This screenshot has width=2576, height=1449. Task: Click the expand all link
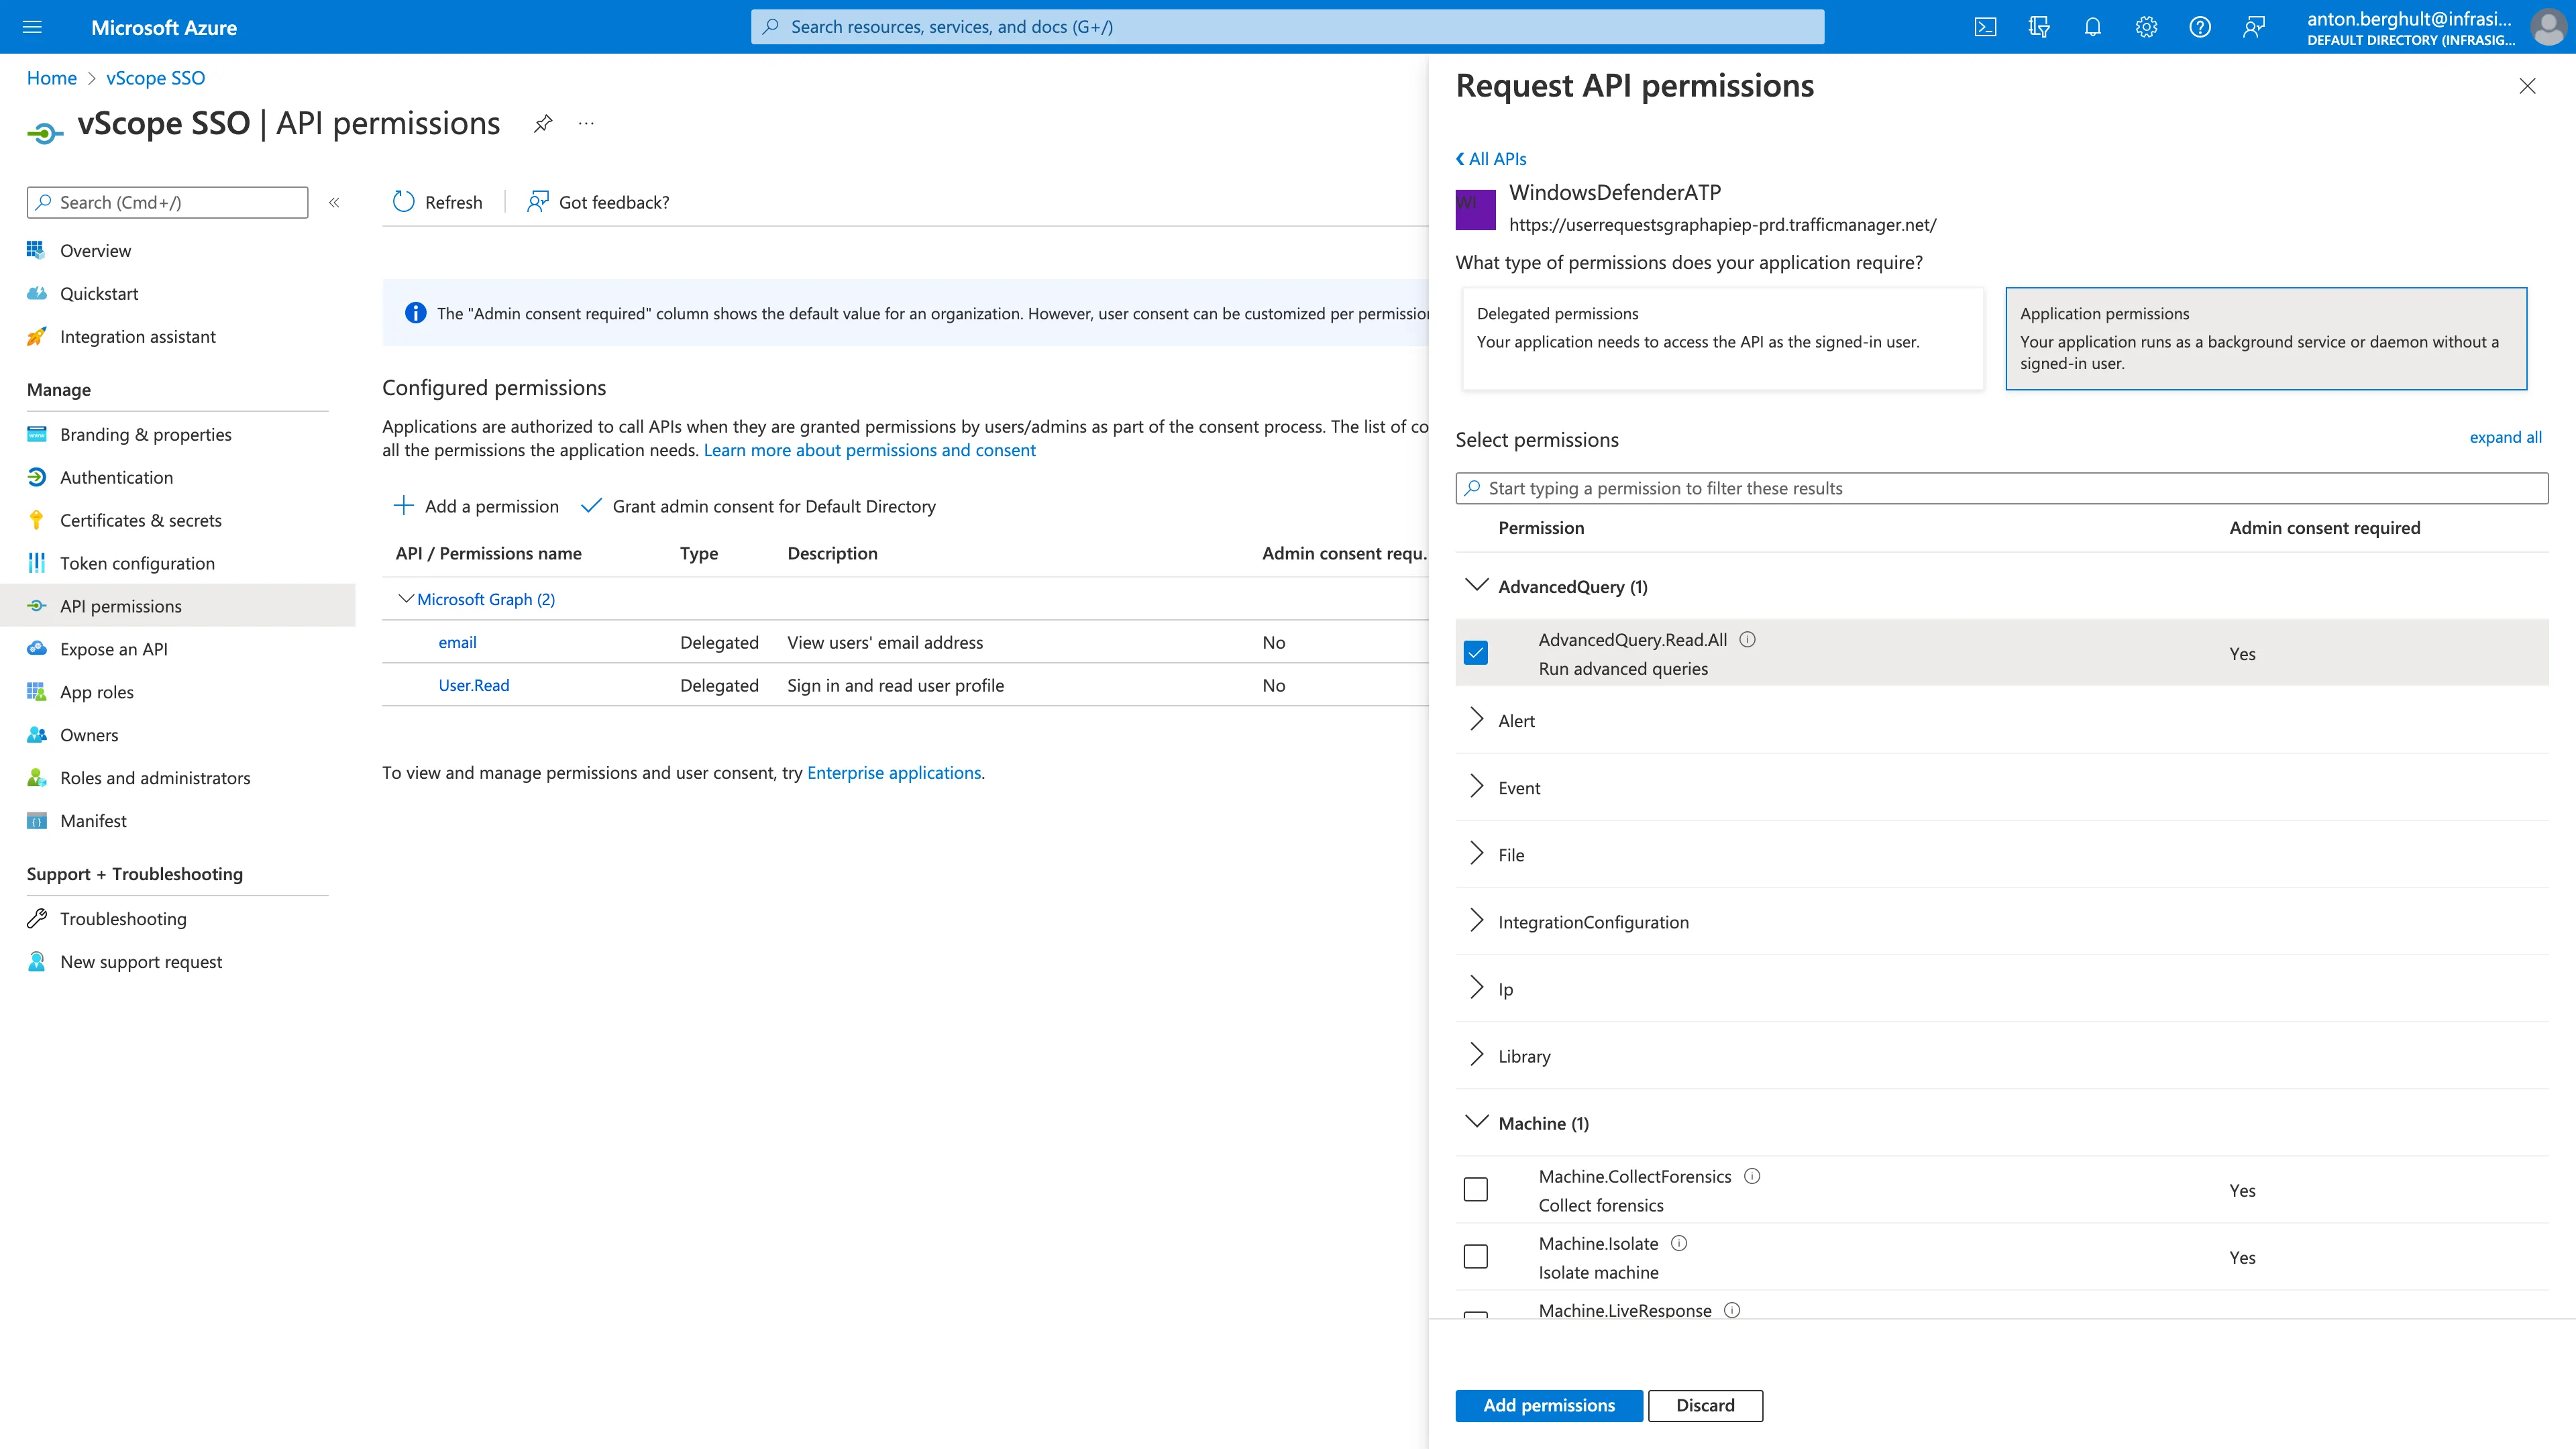2505,437
